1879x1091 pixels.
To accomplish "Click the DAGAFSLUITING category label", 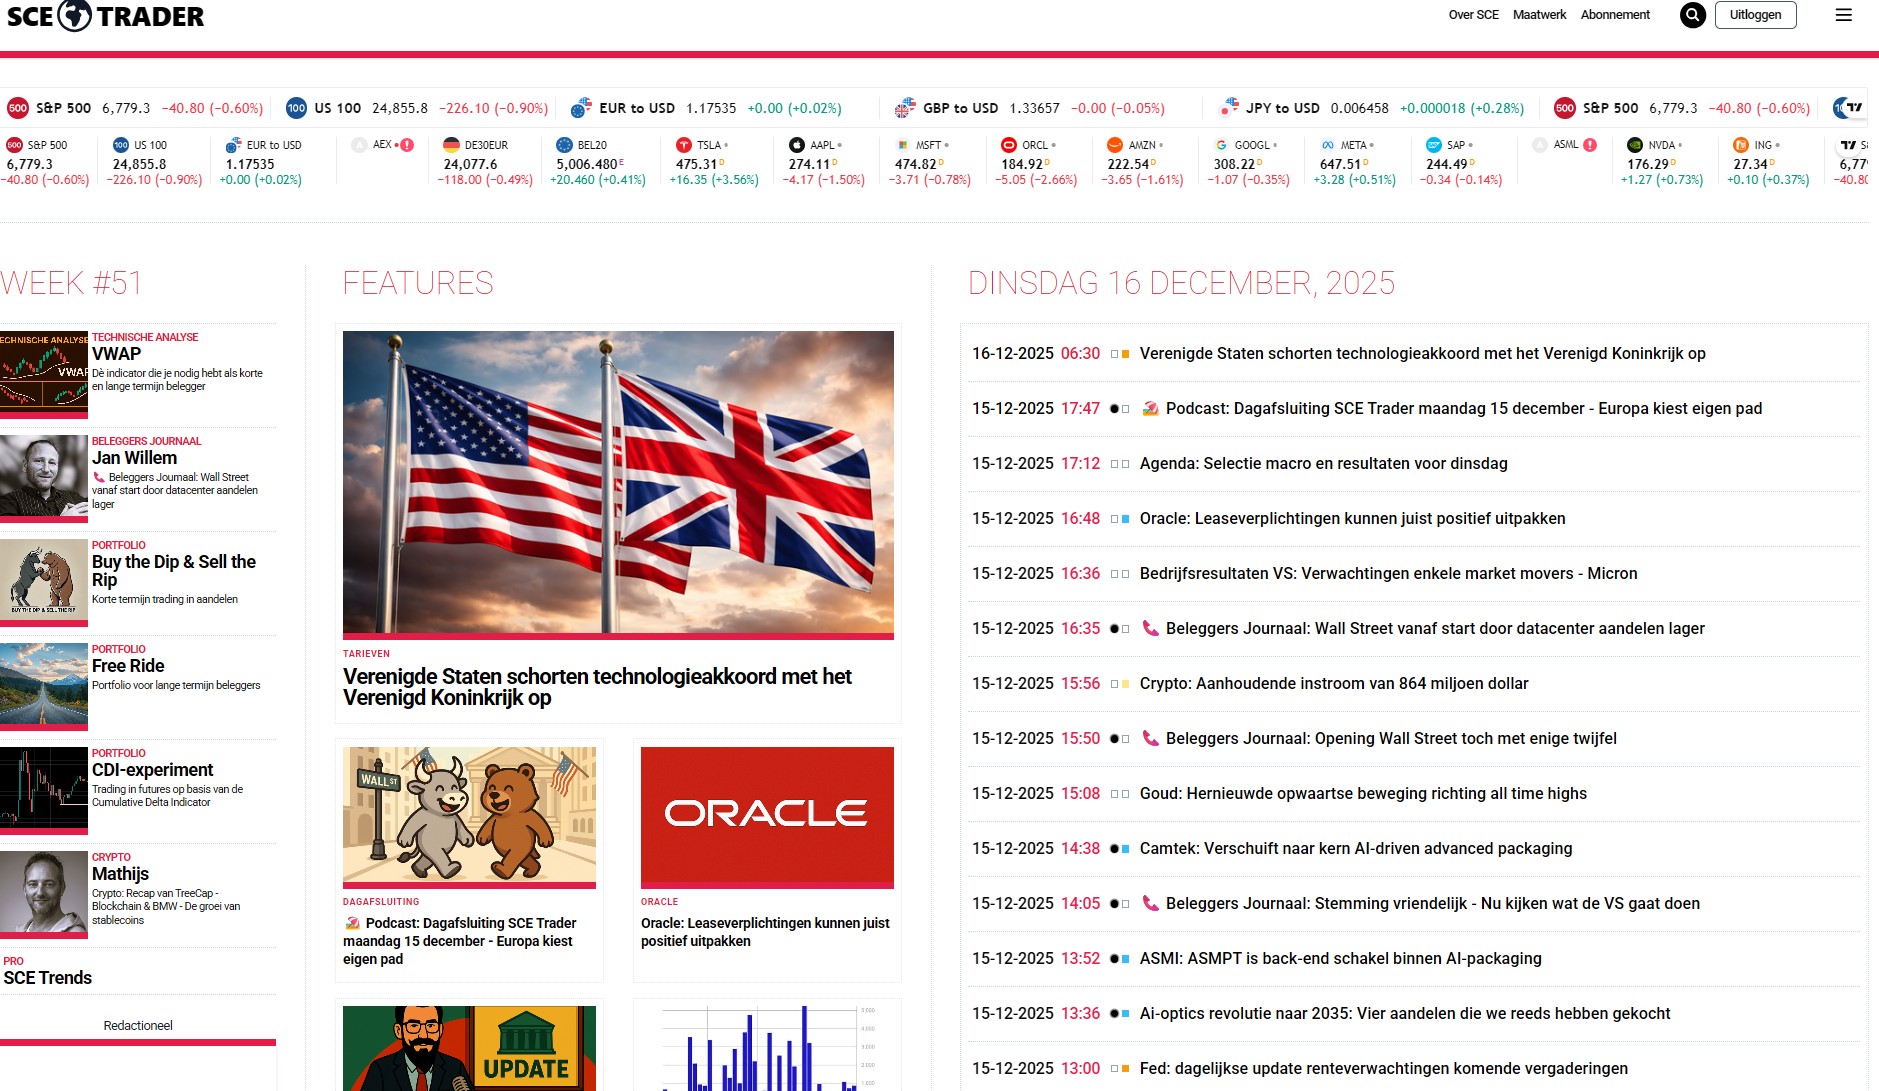I will pos(381,902).
